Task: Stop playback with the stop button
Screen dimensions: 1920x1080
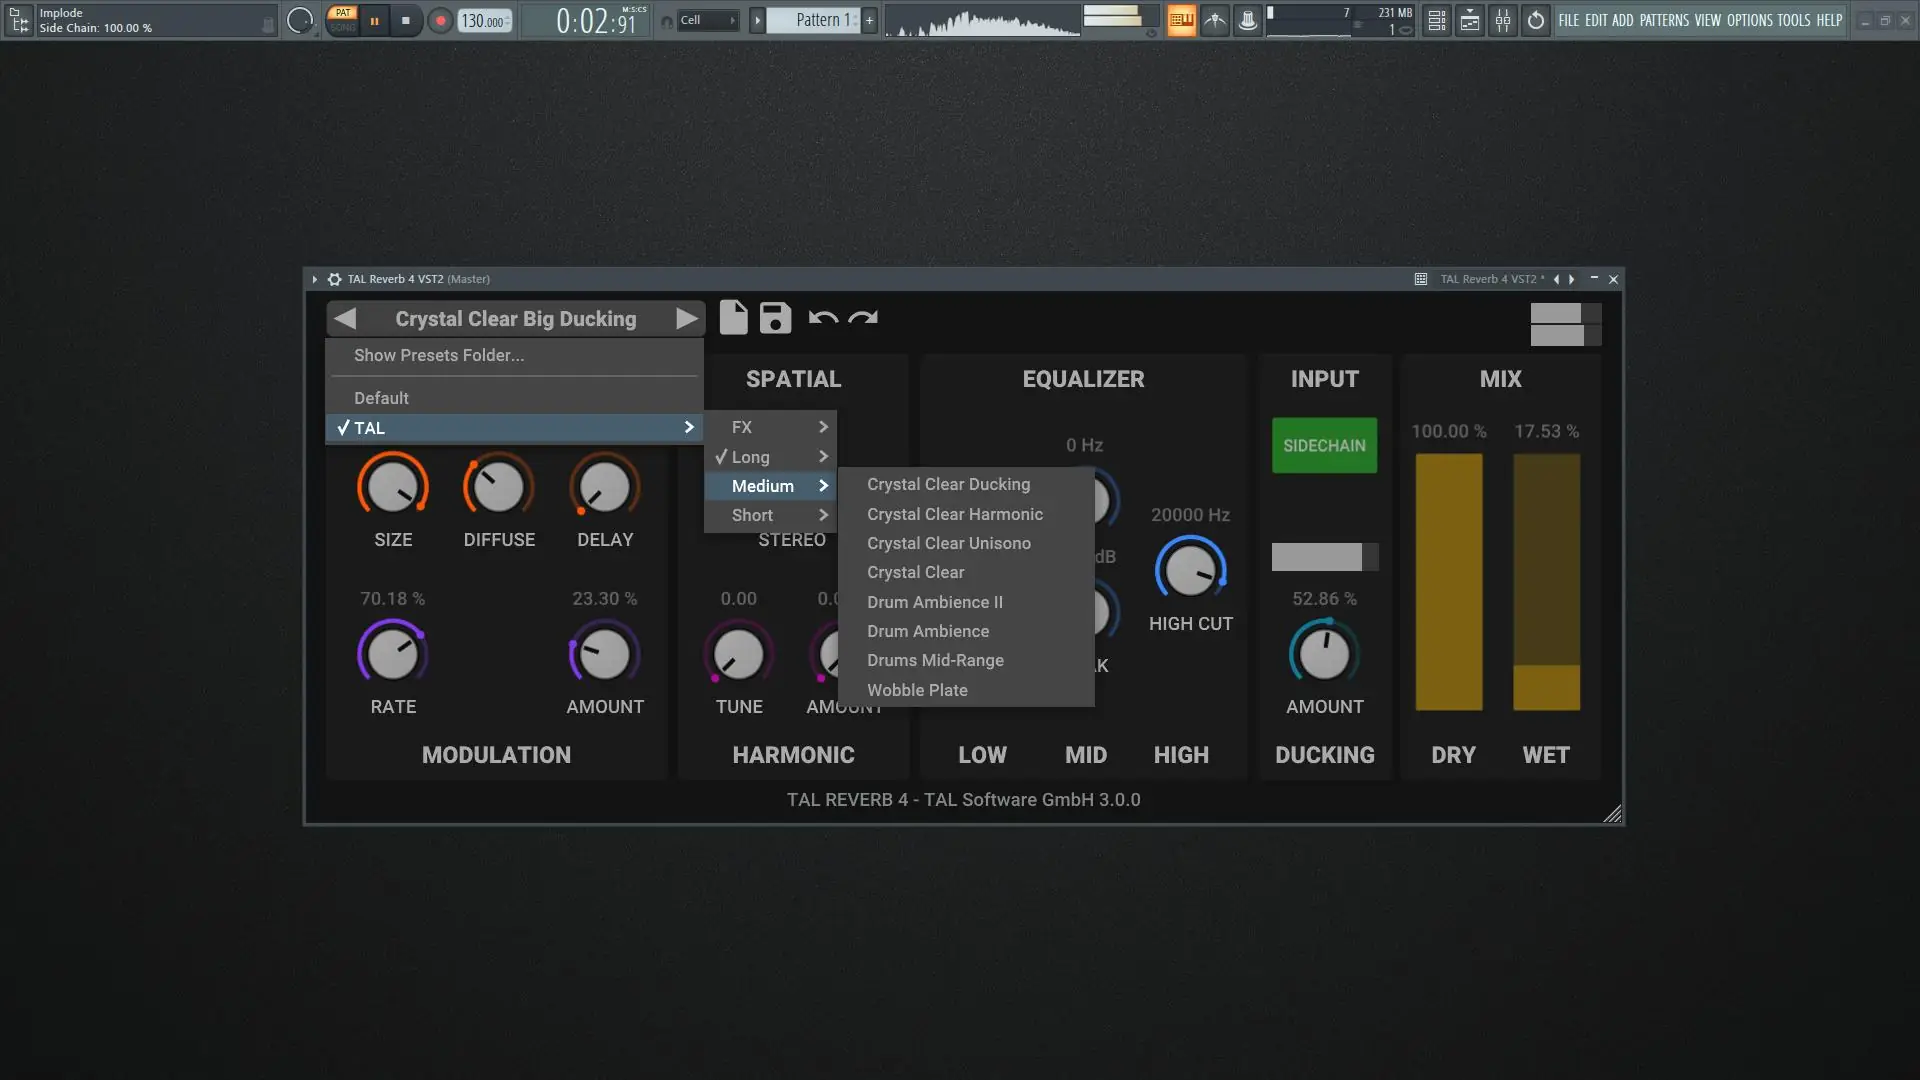Action: [x=405, y=20]
